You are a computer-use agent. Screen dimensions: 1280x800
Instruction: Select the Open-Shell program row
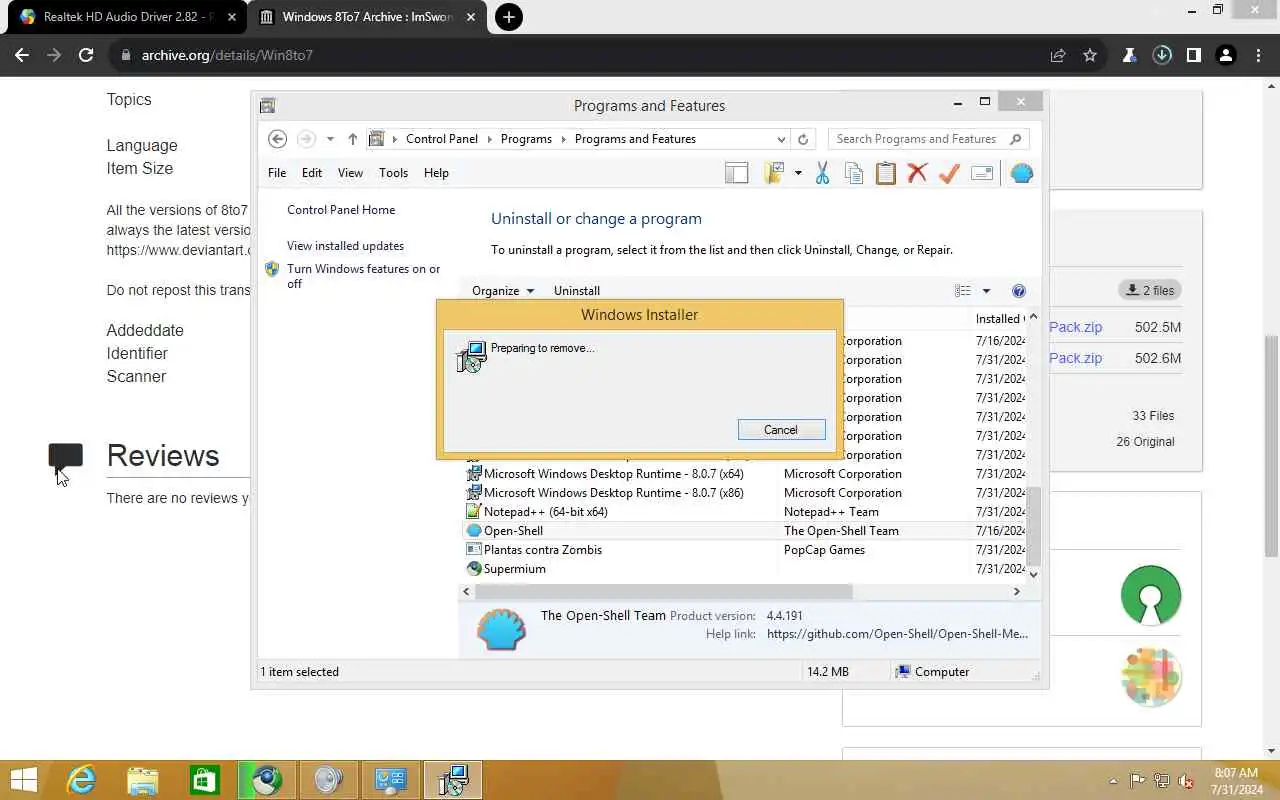(745, 531)
